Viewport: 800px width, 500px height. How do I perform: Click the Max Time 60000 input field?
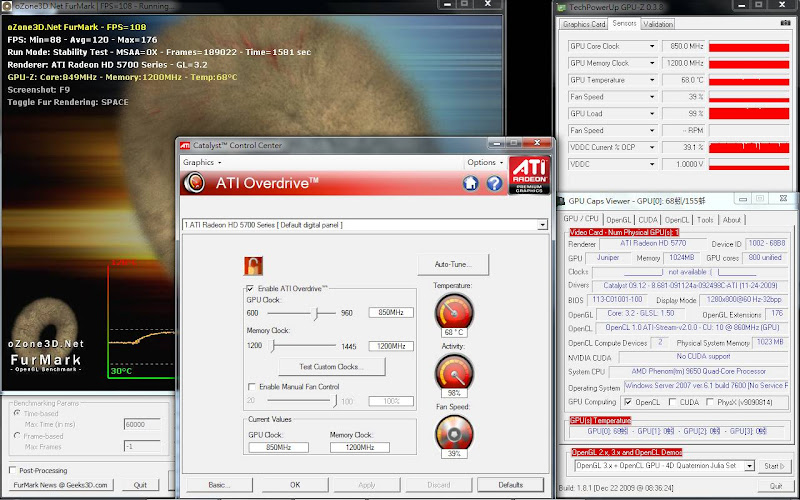[142, 424]
